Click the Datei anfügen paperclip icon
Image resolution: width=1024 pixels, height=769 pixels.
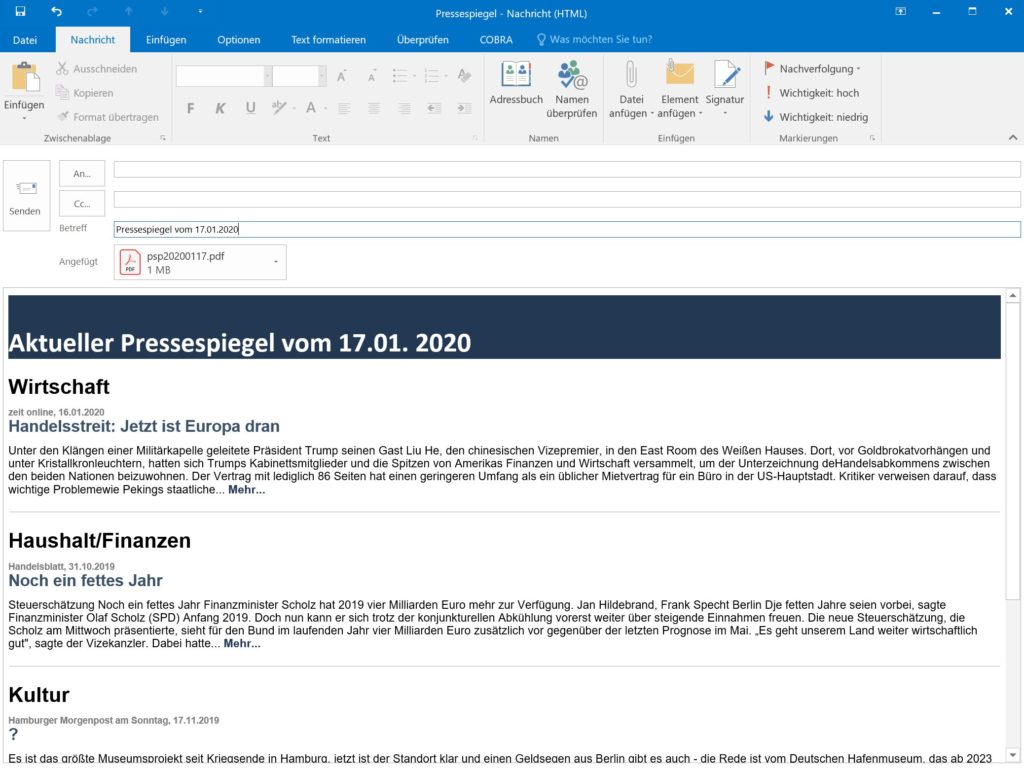pyautogui.click(x=631, y=76)
